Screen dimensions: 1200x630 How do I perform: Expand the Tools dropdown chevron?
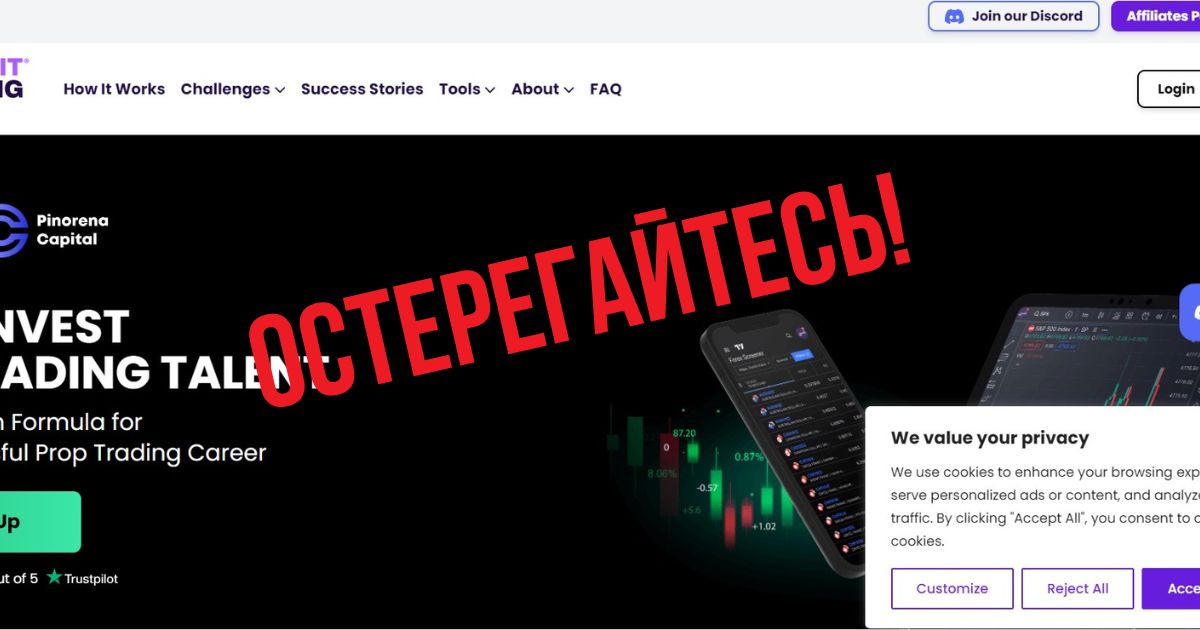[x=490, y=90]
